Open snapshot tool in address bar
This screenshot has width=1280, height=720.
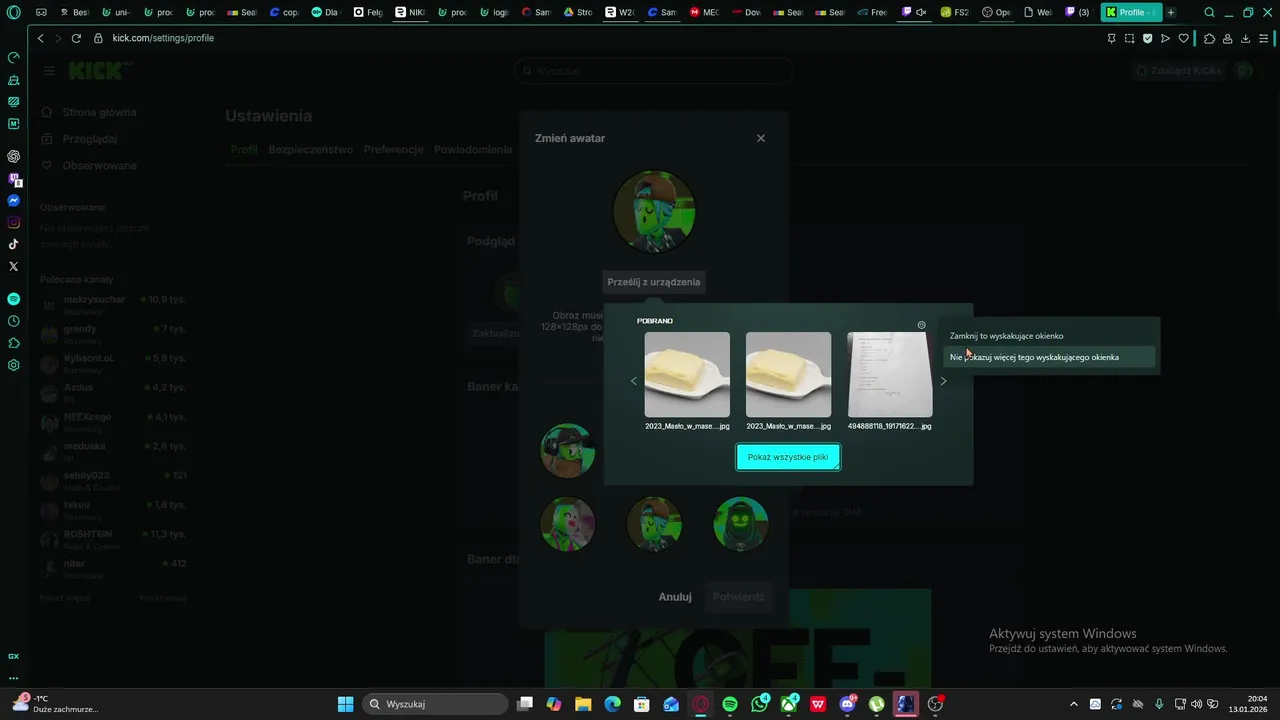pyautogui.click(x=1129, y=38)
